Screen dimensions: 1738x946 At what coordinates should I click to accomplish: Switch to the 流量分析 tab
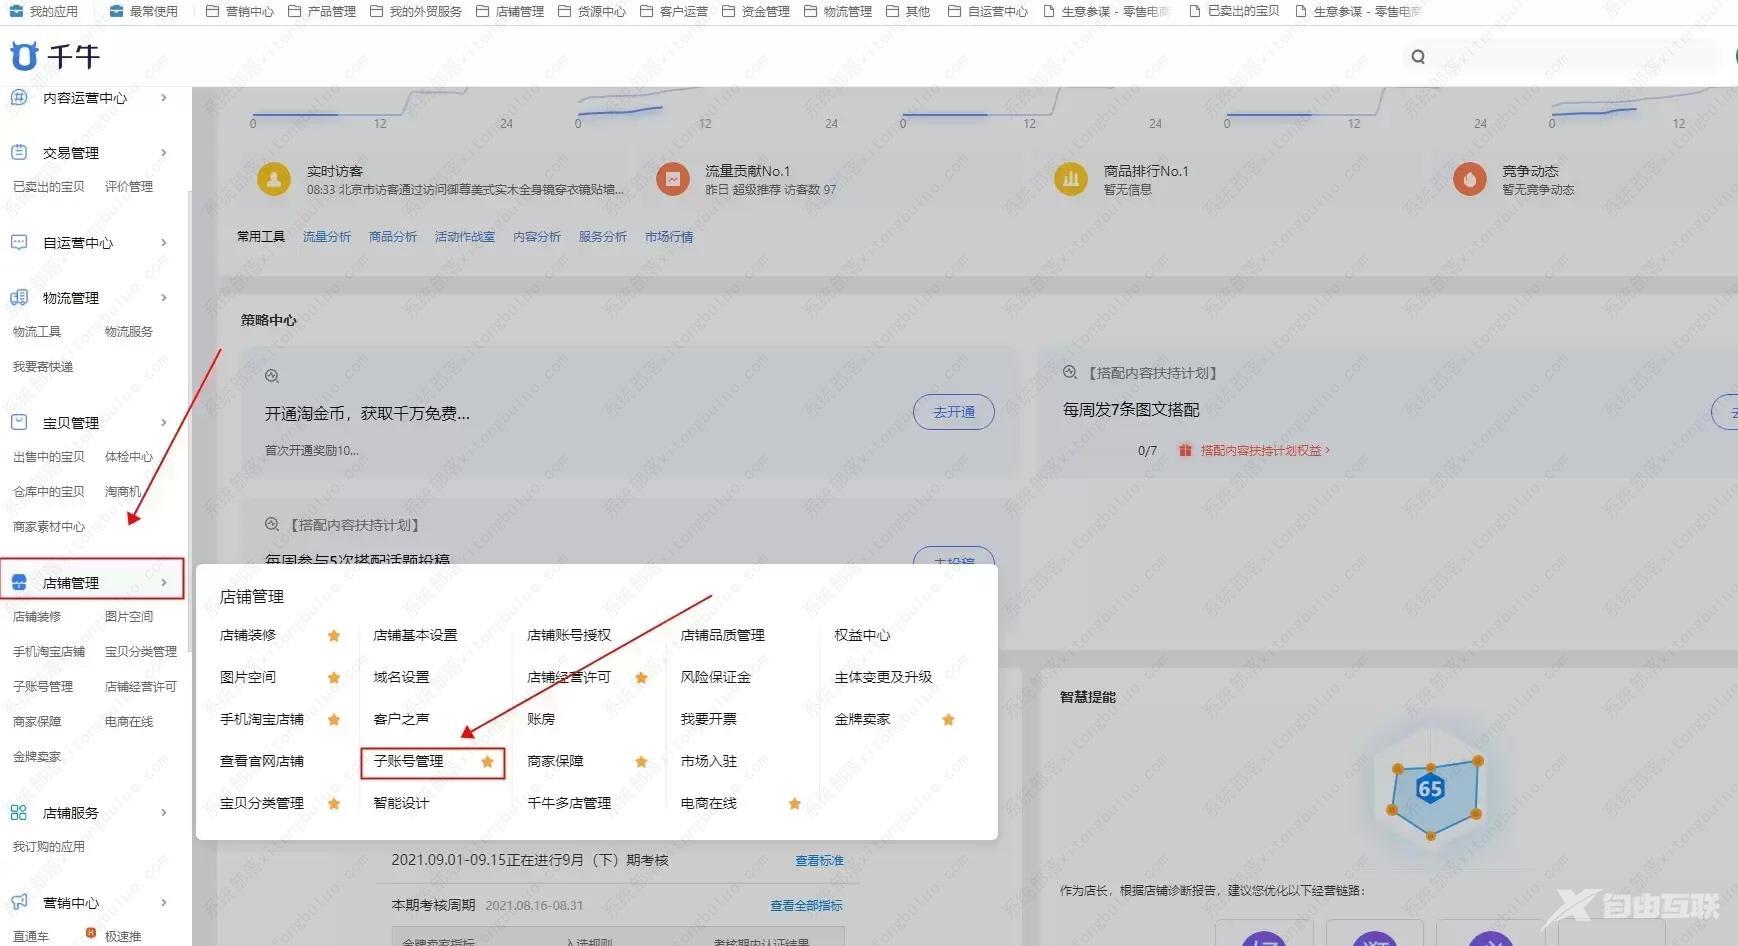327,236
